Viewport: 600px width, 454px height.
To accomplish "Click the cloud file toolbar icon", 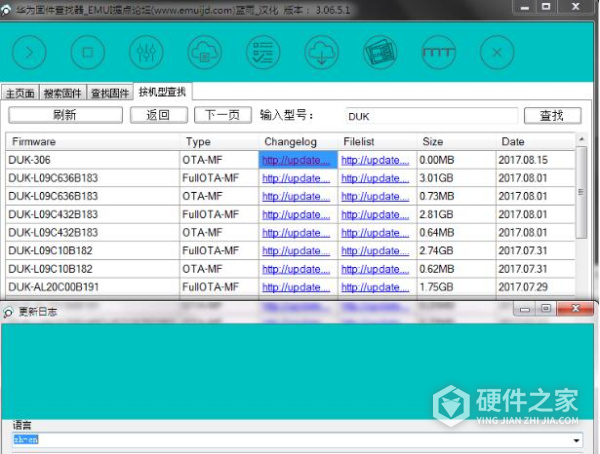I will 205,52.
